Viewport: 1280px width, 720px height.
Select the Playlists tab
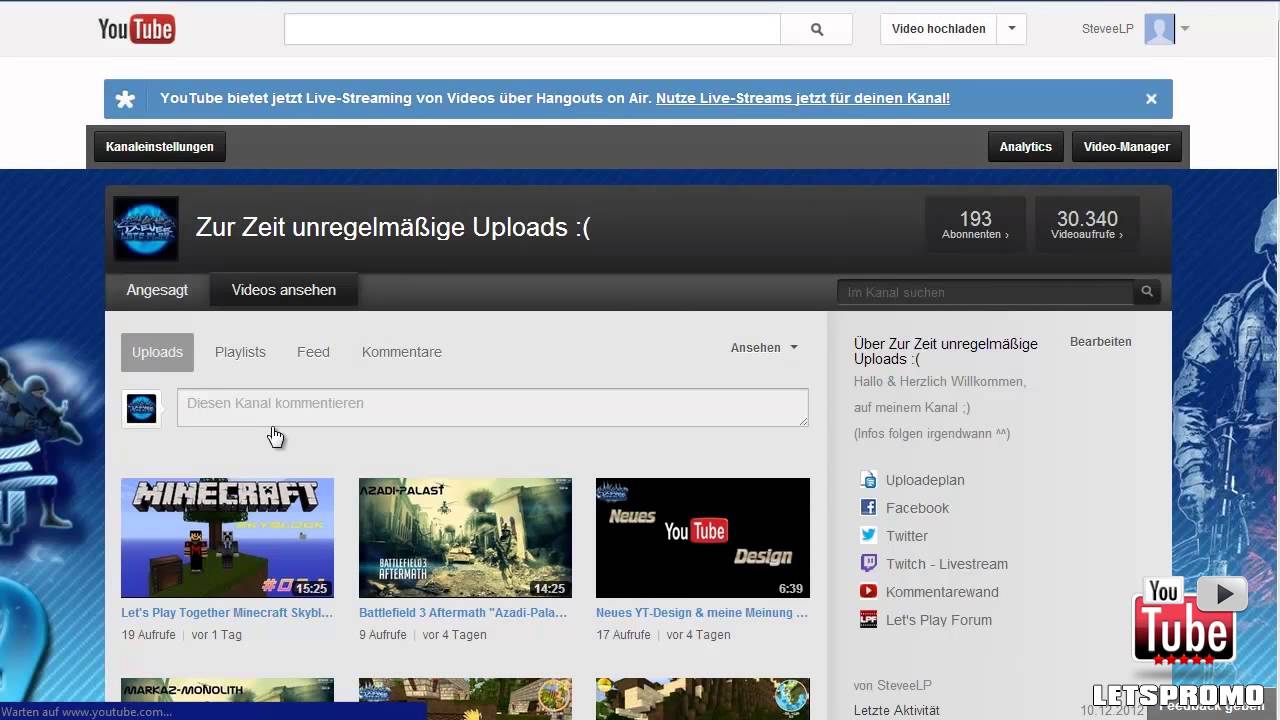click(240, 352)
